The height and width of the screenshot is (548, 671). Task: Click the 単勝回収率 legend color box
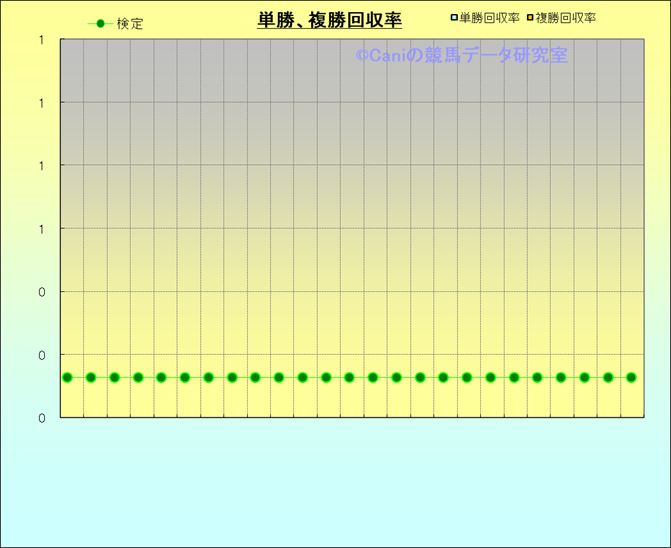(454, 18)
